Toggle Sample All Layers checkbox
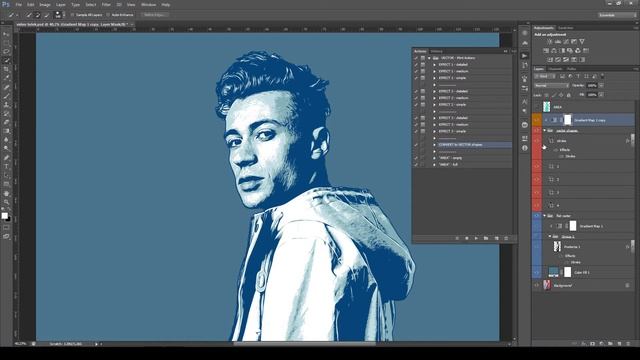The image size is (640, 360). pyautogui.click(x=73, y=15)
